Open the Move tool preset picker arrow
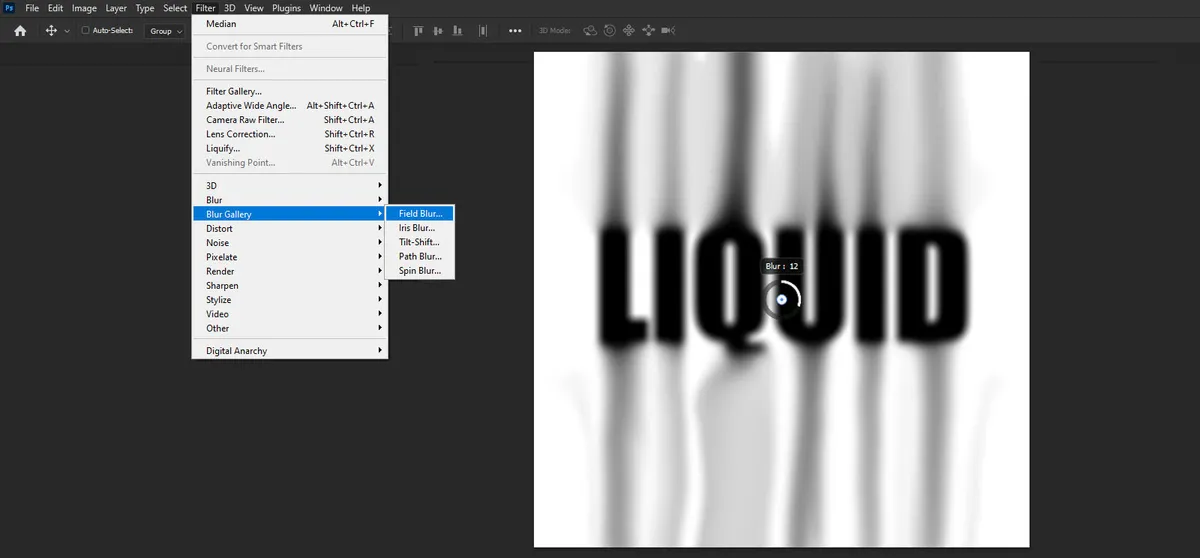This screenshot has height=558, width=1200. point(67,31)
